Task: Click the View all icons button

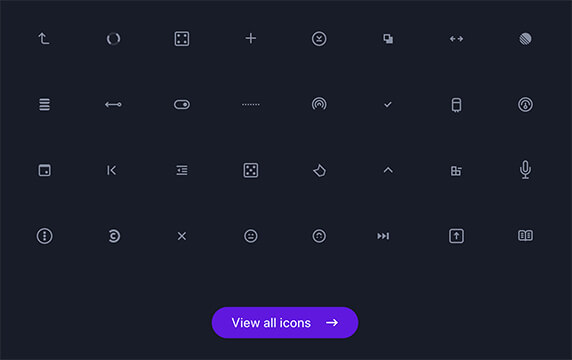Action: (285, 322)
